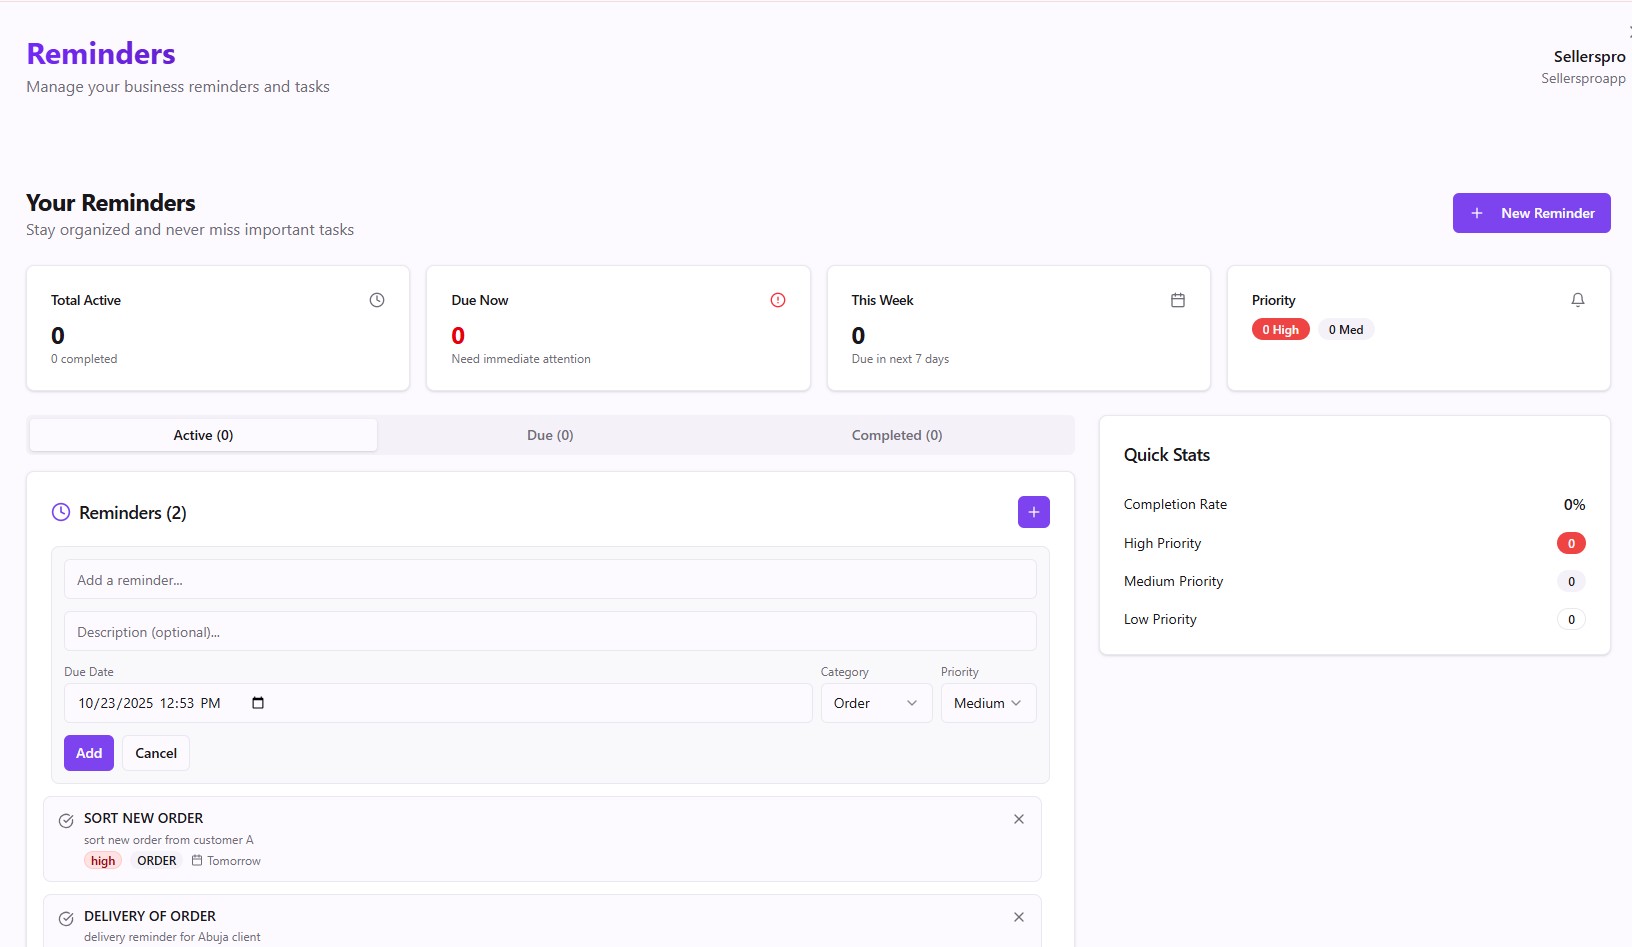Mark SORT NEW ORDER reminder as complete

point(66,821)
